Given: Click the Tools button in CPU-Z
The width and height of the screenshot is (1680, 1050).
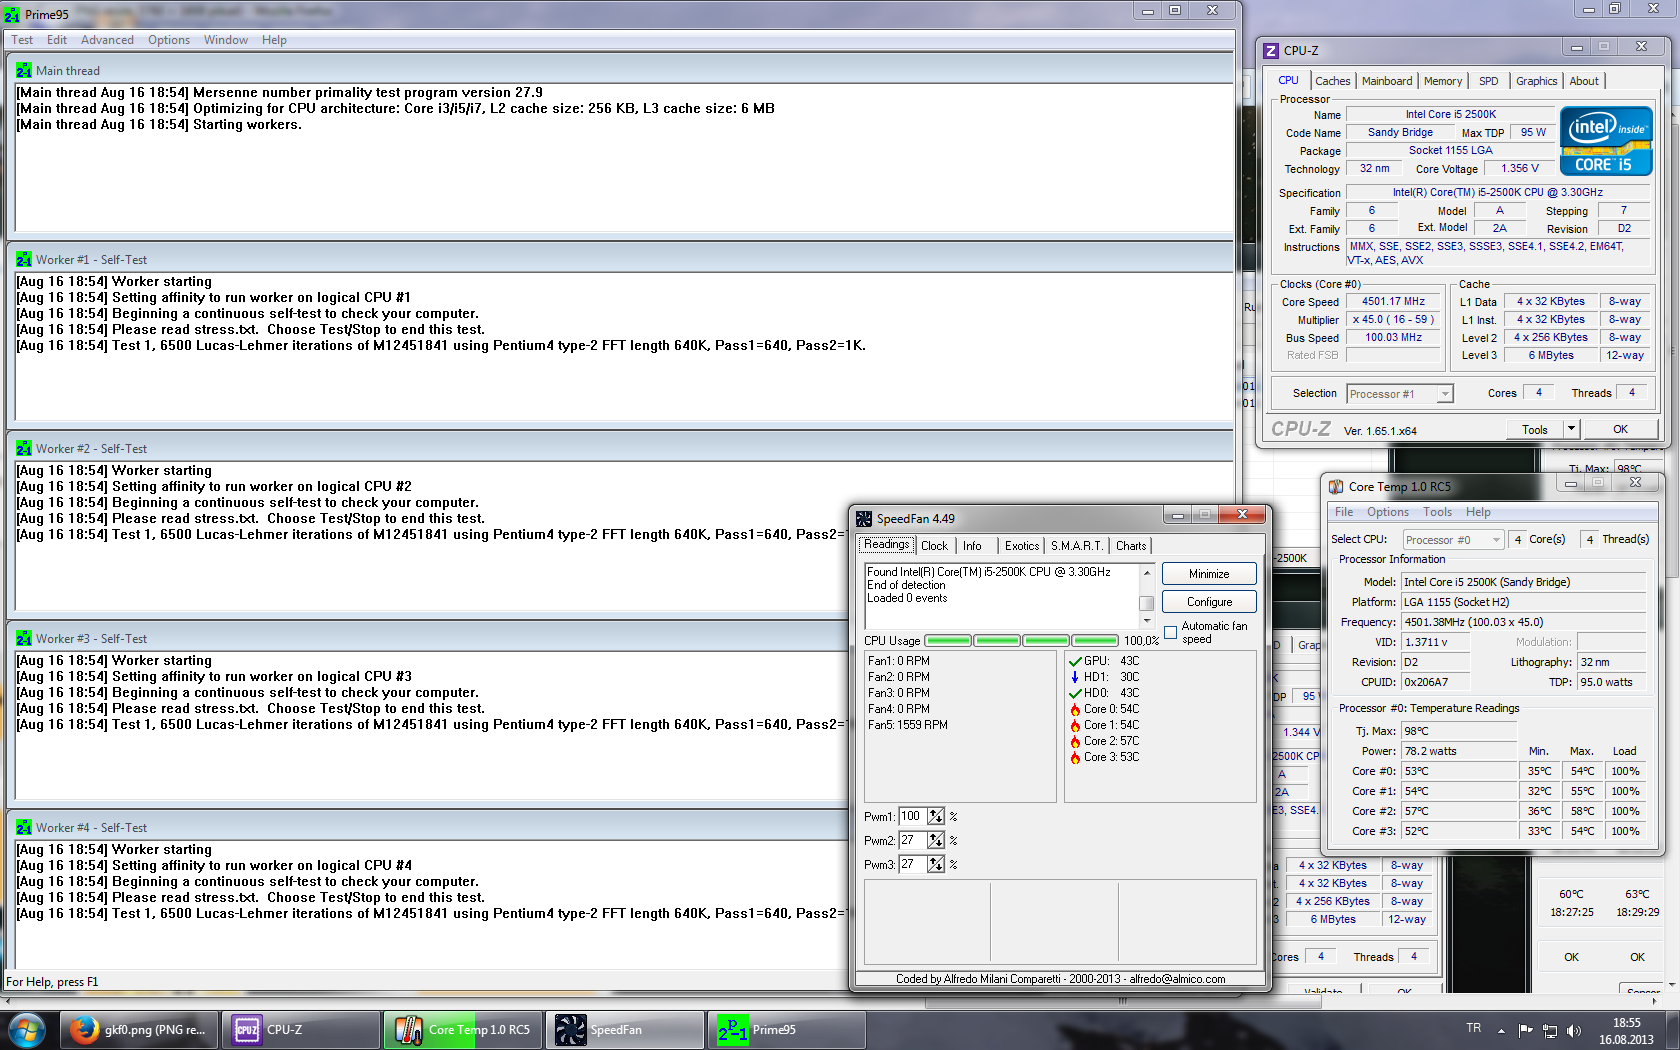Looking at the screenshot, I should 1535,430.
